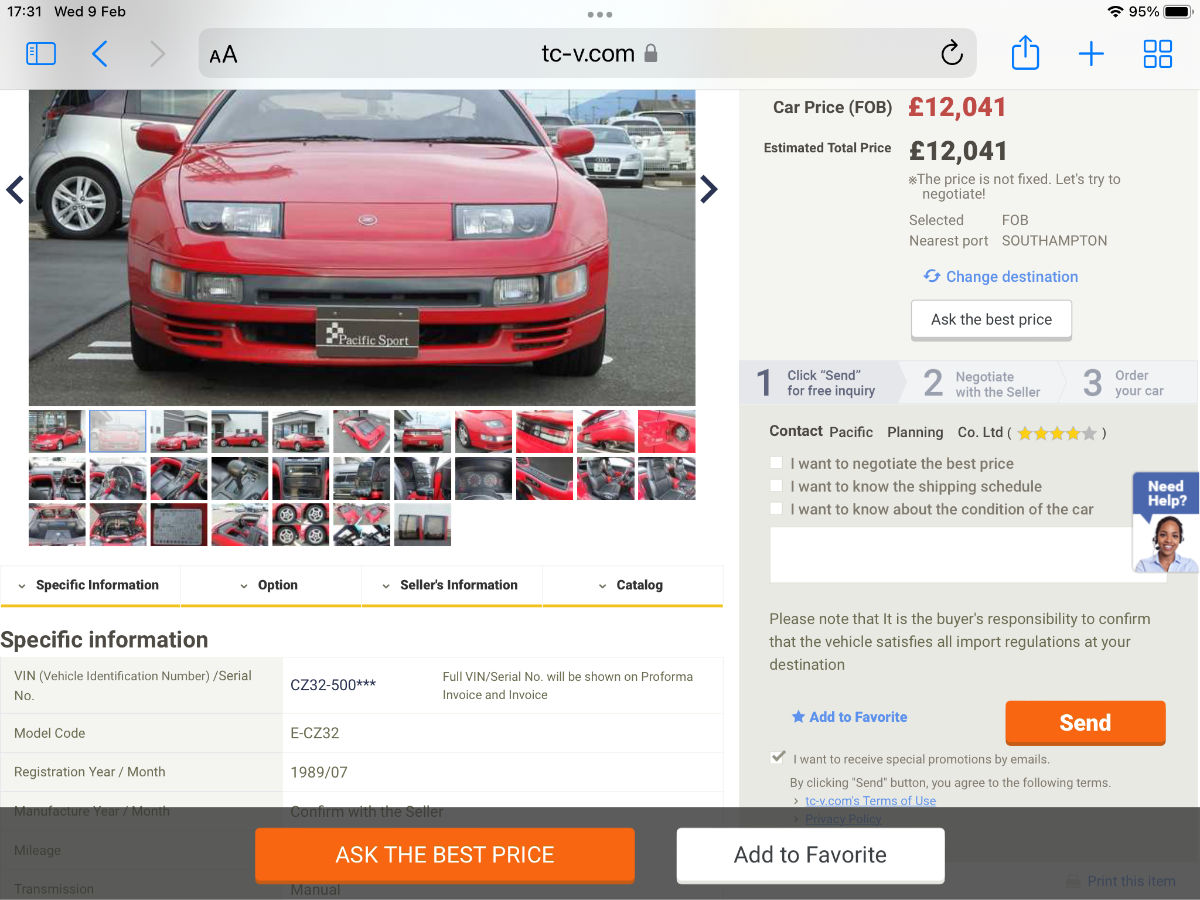Image resolution: width=1200 pixels, height=900 pixels.
Task: Switch to the Specific Information tab
Action: click(90, 585)
